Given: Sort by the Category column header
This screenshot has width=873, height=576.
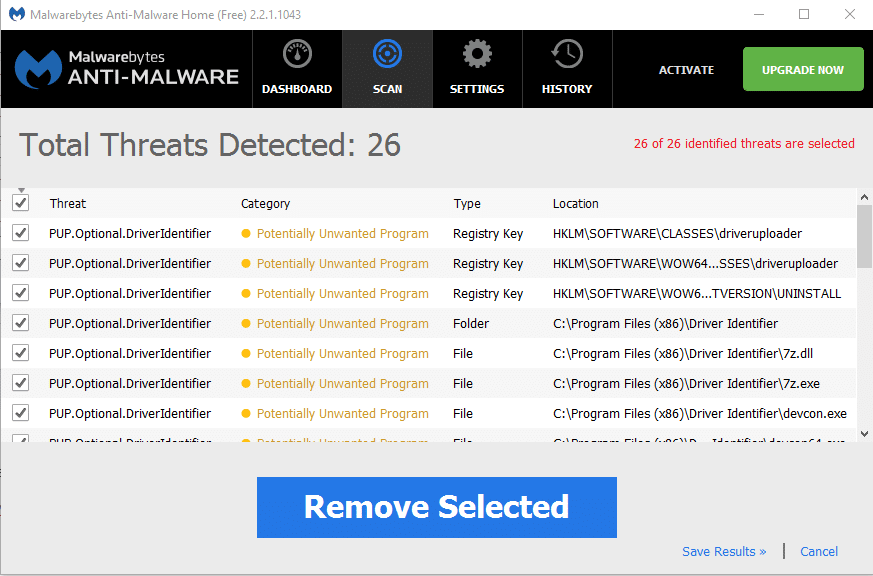Looking at the screenshot, I should [266, 204].
